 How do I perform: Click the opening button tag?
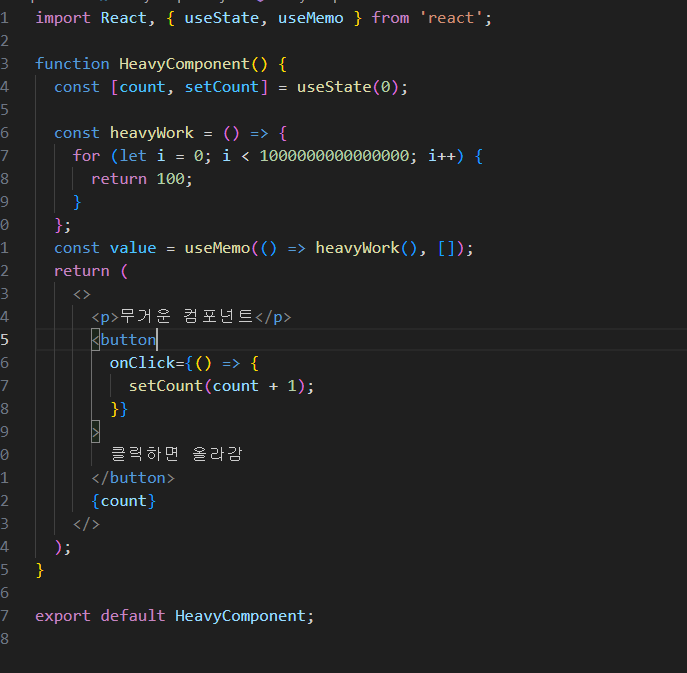pos(124,340)
